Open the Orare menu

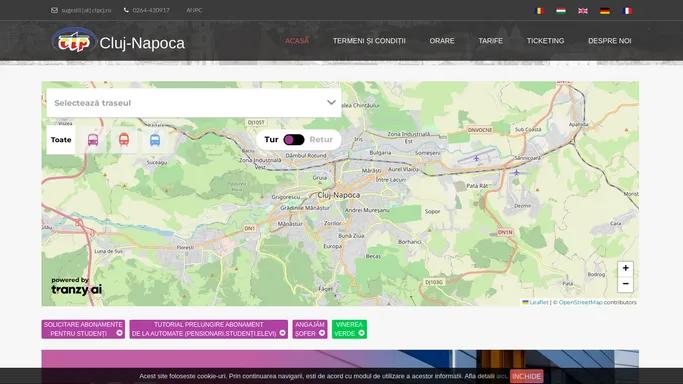pyautogui.click(x=442, y=41)
